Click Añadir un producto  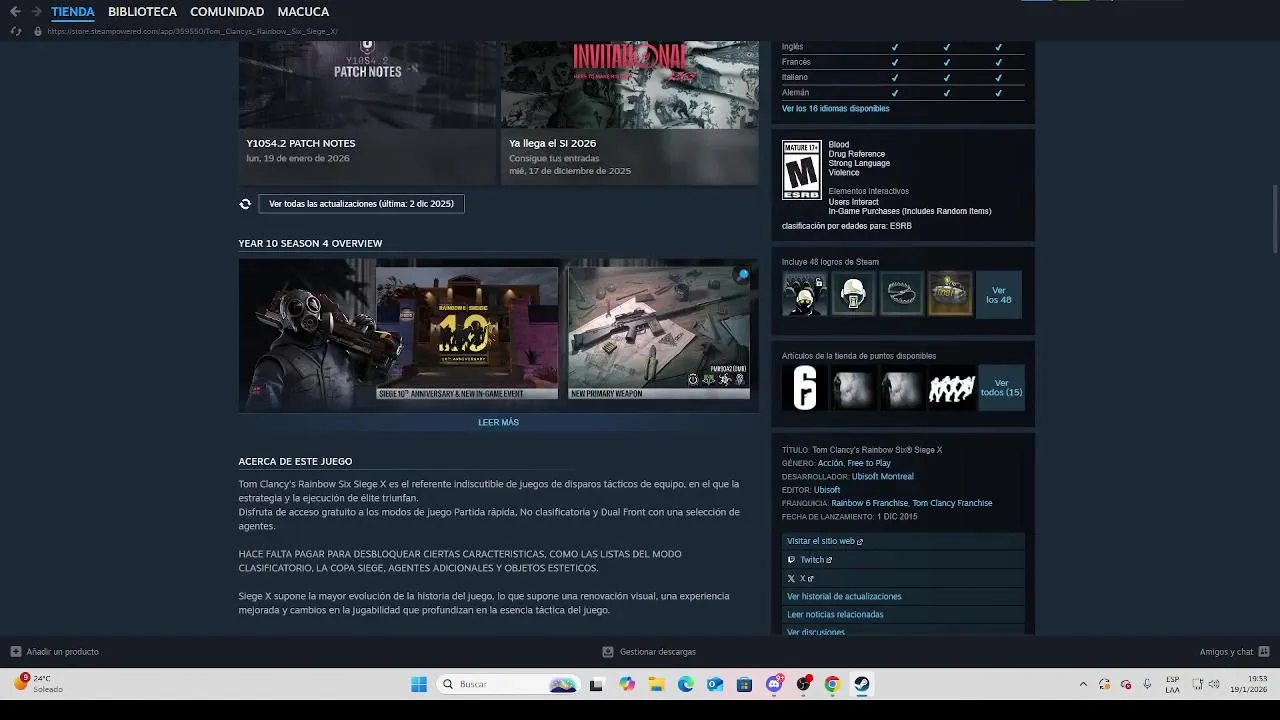point(62,652)
